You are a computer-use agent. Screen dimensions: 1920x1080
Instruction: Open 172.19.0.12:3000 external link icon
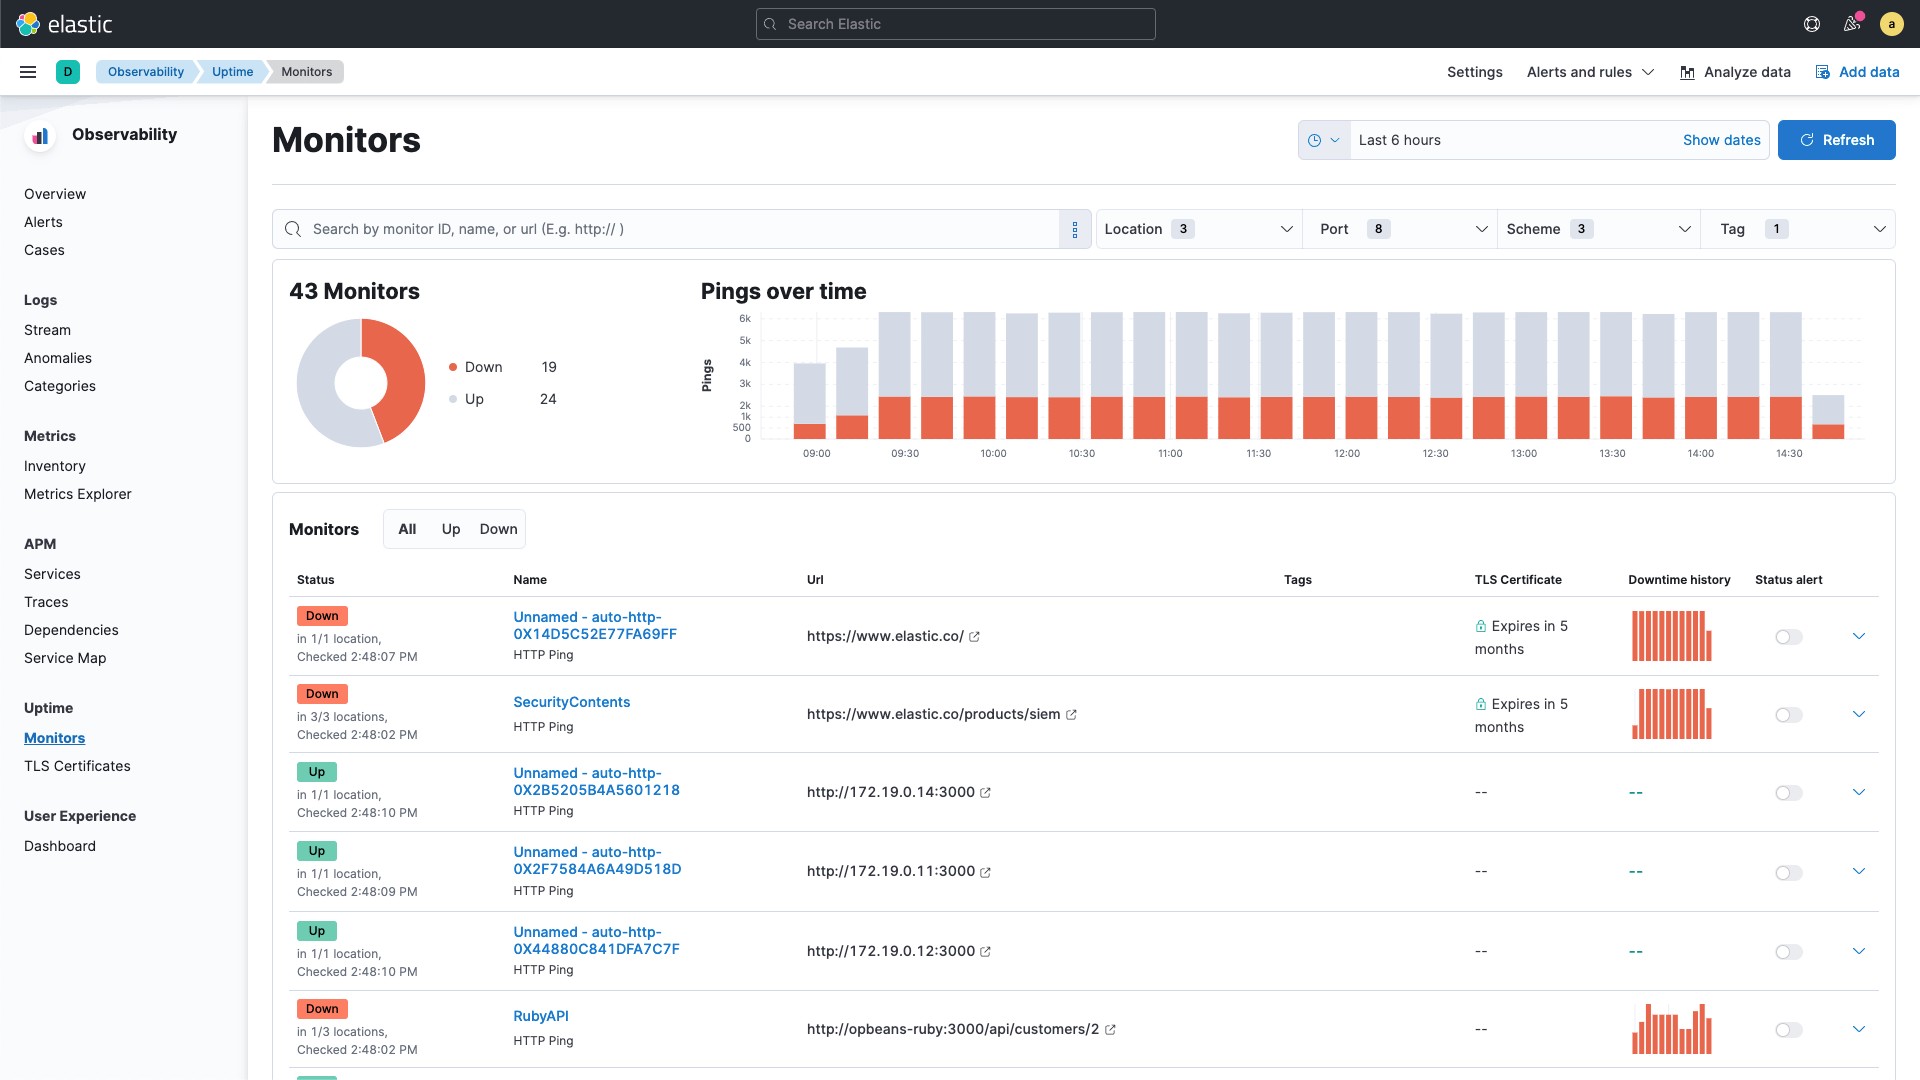(985, 952)
